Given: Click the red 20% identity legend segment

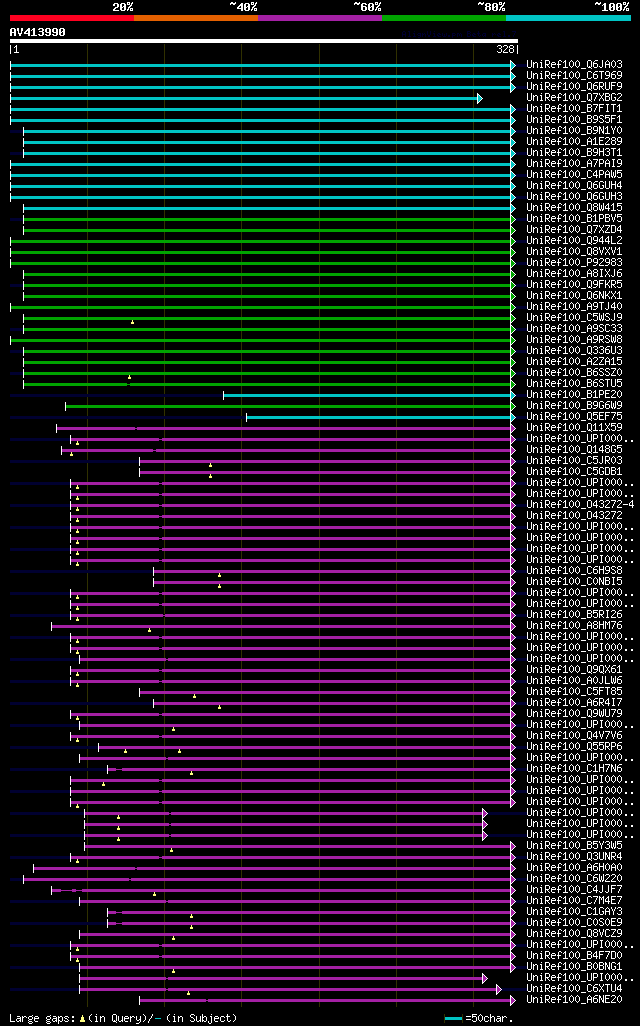Looking at the screenshot, I should tap(72, 18).
